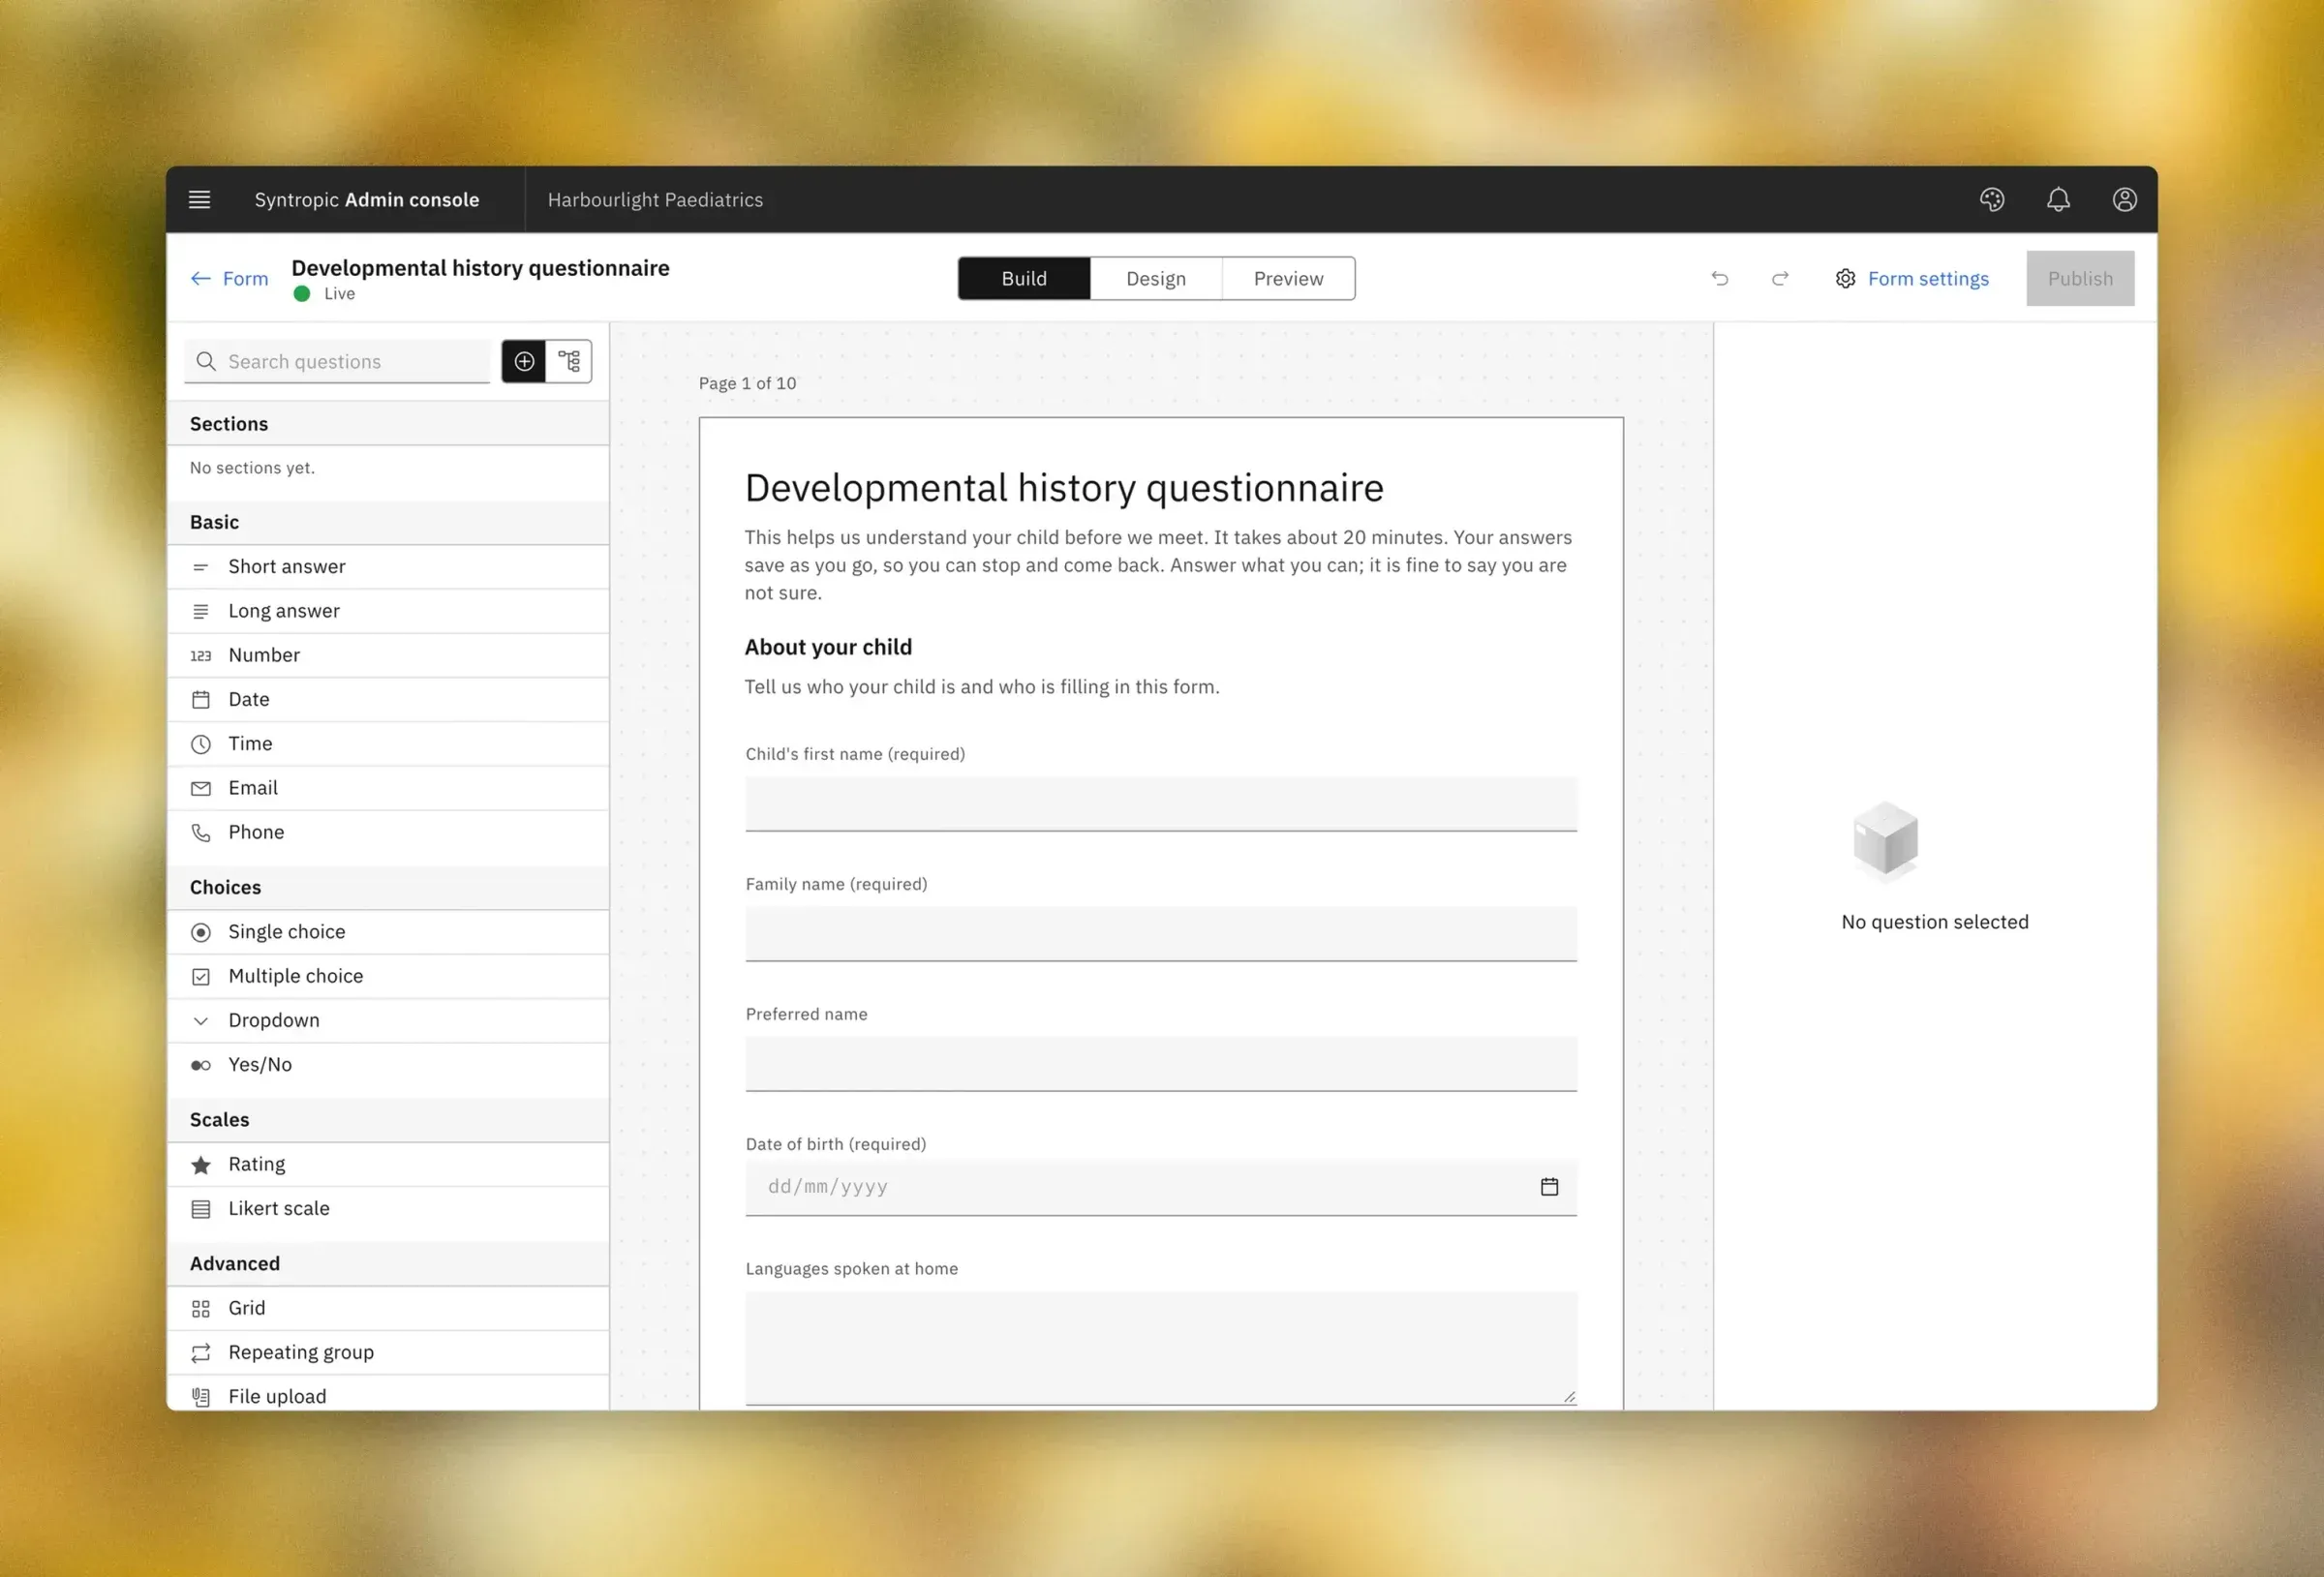Image resolution: width=2324 pixels, height=1577 pixels.
Task: Click the form intro description paragraph
Action: pyautogui.click(x=1158, y=565)
